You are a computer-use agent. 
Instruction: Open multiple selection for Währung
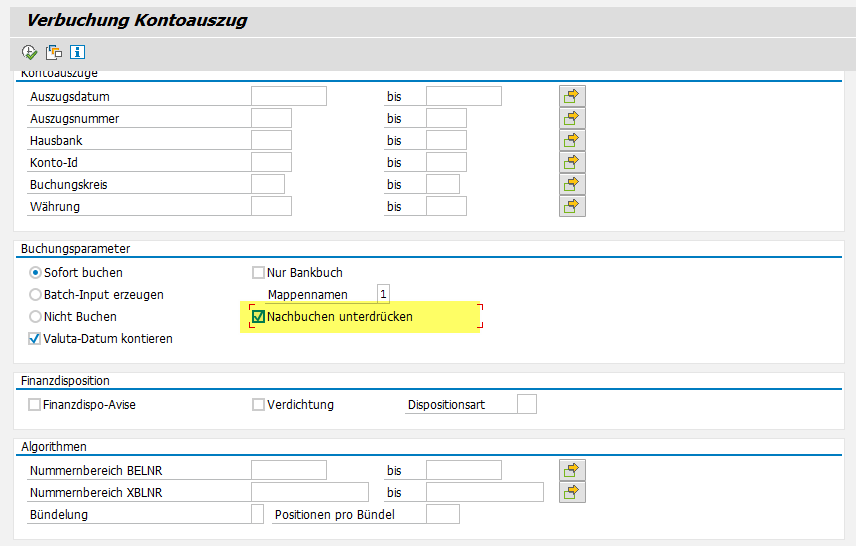(572, 206)
